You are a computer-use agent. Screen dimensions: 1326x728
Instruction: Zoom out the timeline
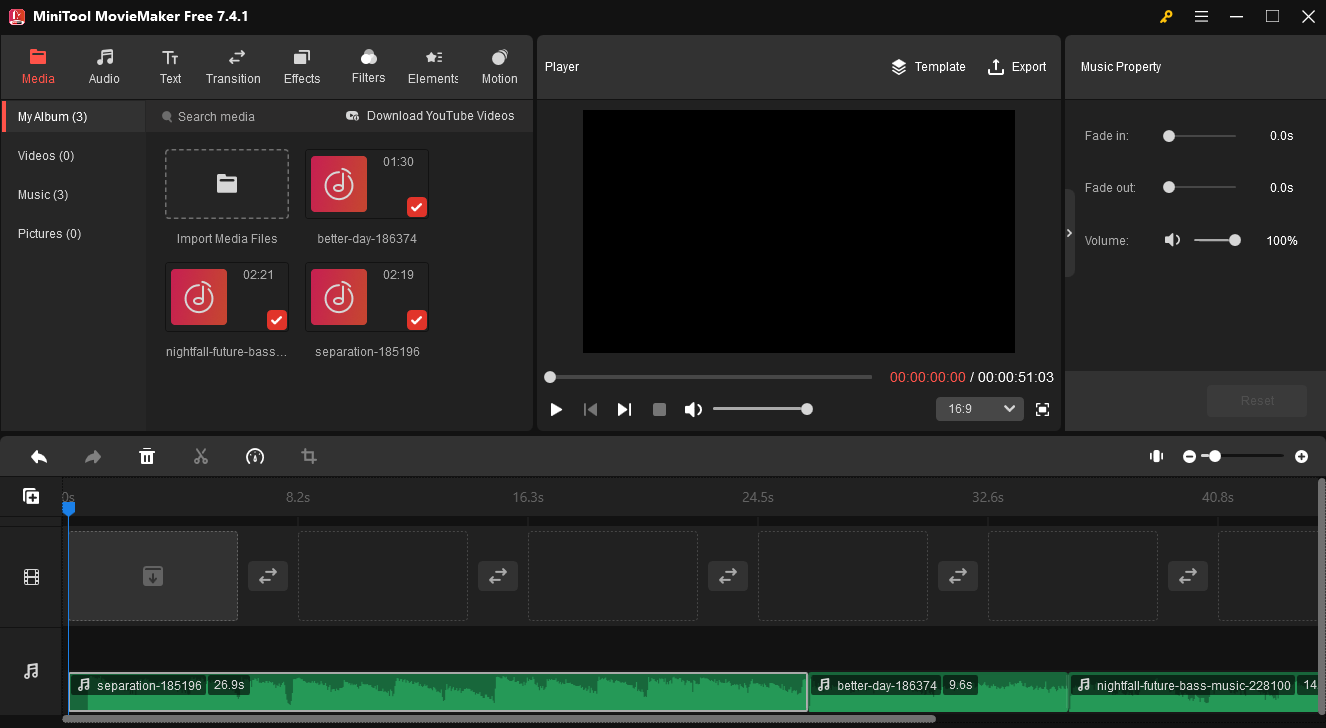1189,456
